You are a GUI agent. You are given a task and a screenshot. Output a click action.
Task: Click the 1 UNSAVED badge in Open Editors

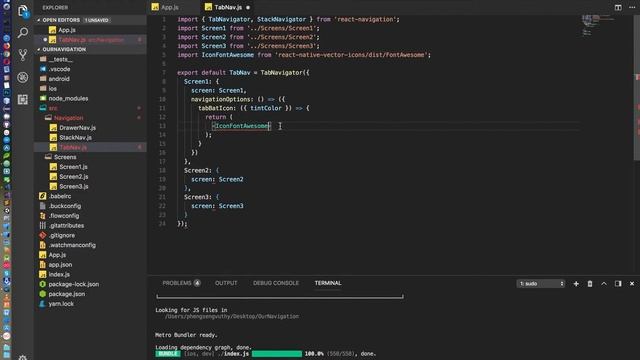tap(97, 20)
